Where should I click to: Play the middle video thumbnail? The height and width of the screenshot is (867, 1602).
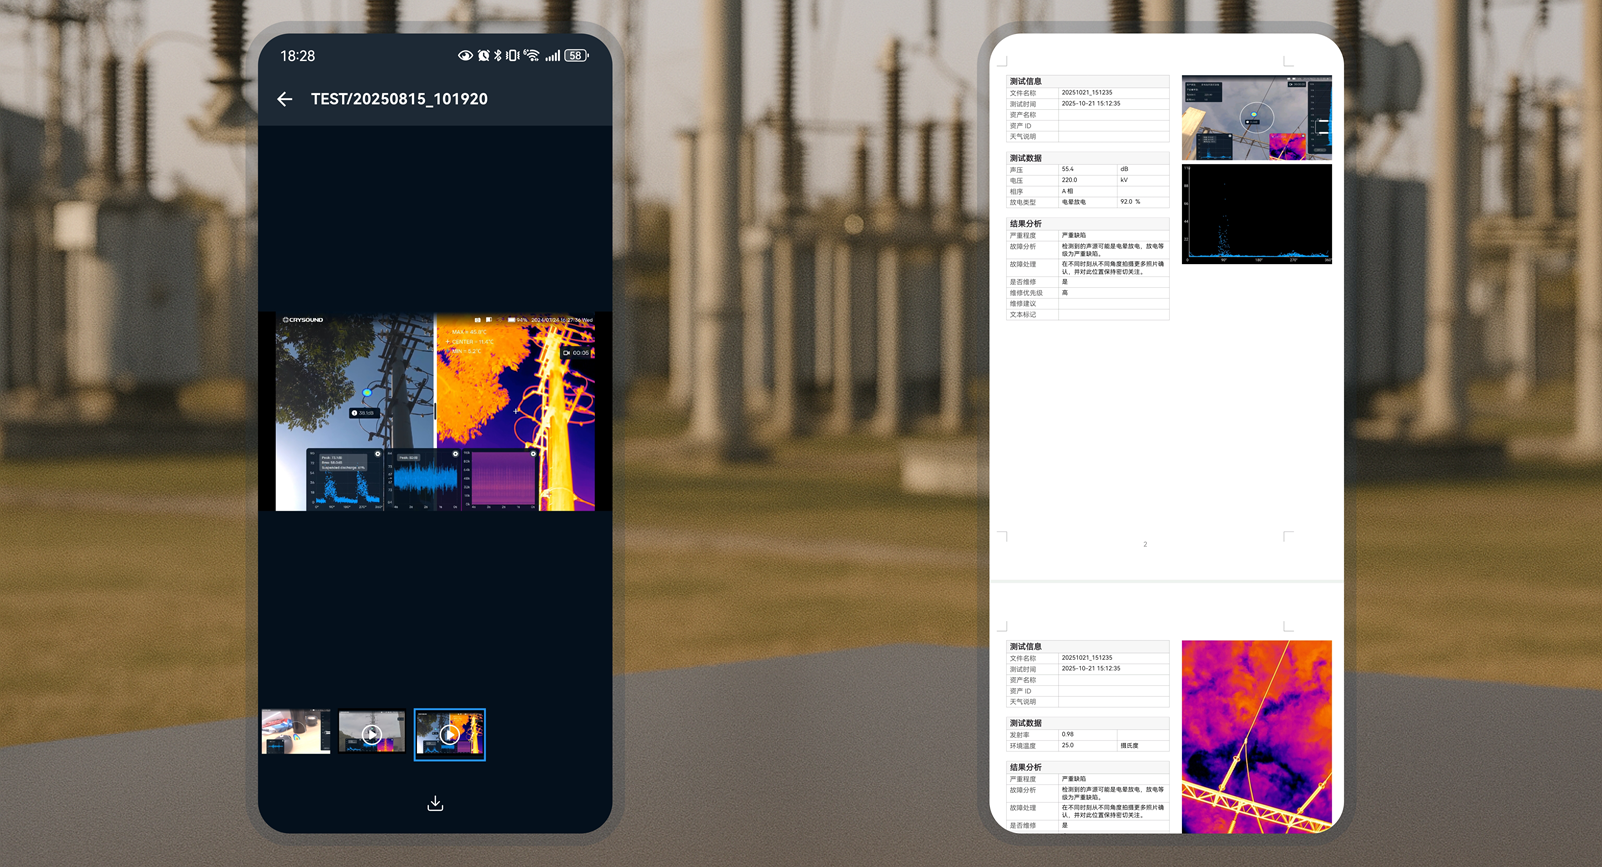point(372,734)
